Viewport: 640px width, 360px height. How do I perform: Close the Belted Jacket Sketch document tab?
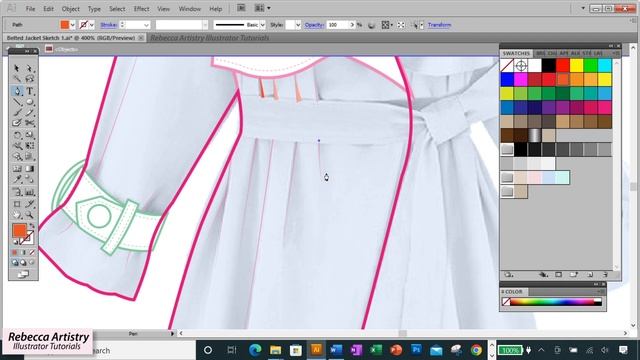pos(141,38)
